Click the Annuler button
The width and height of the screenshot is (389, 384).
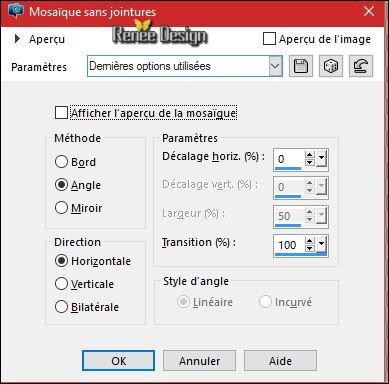(199, 360)
